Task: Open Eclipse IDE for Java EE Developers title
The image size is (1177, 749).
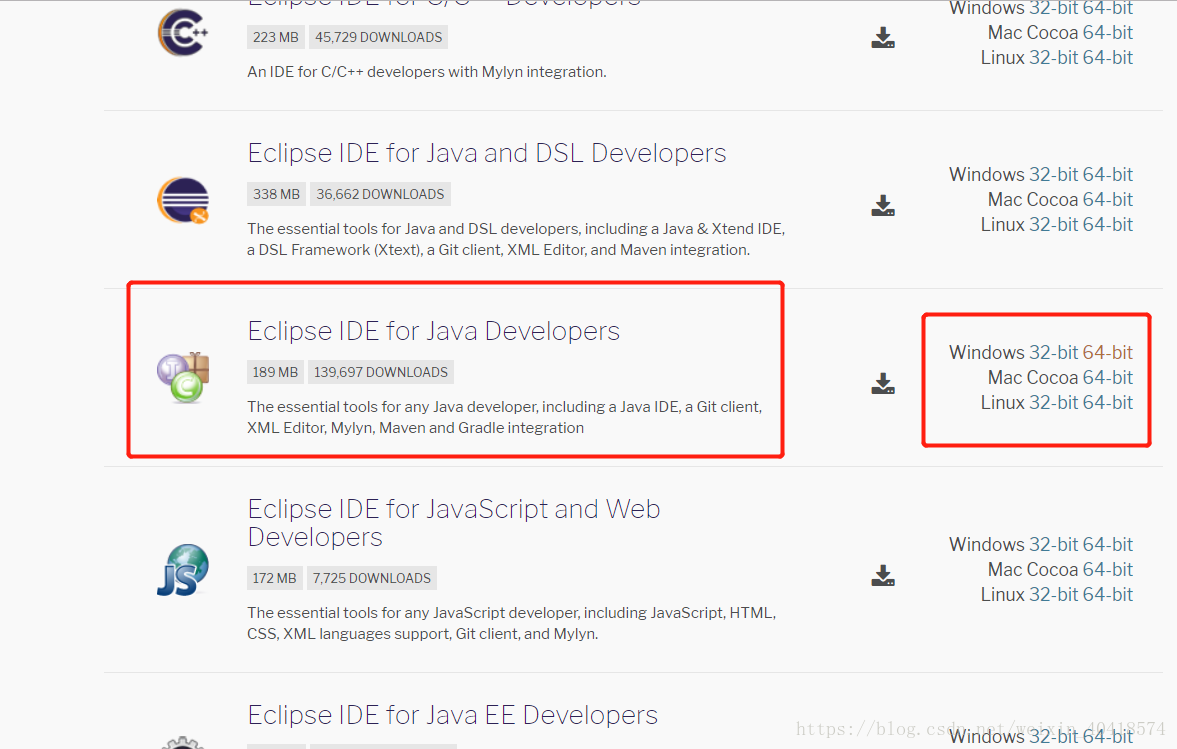Action: 453,715
